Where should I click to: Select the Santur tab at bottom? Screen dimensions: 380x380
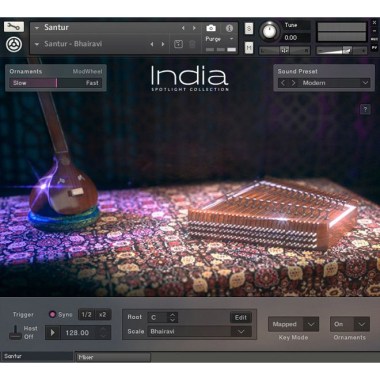coord(37,356)
